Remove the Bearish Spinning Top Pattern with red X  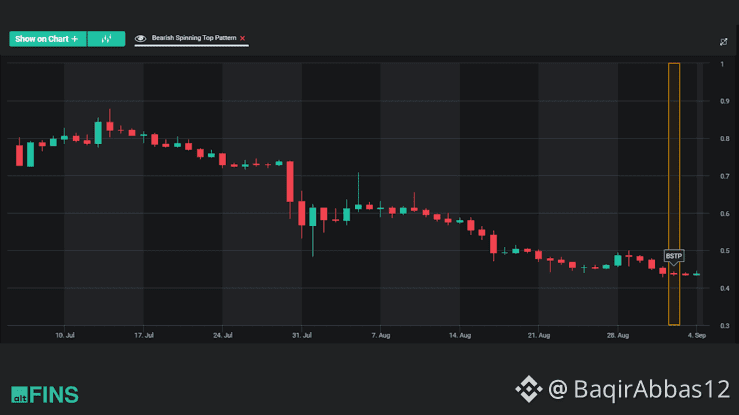(x=242, y=38)
